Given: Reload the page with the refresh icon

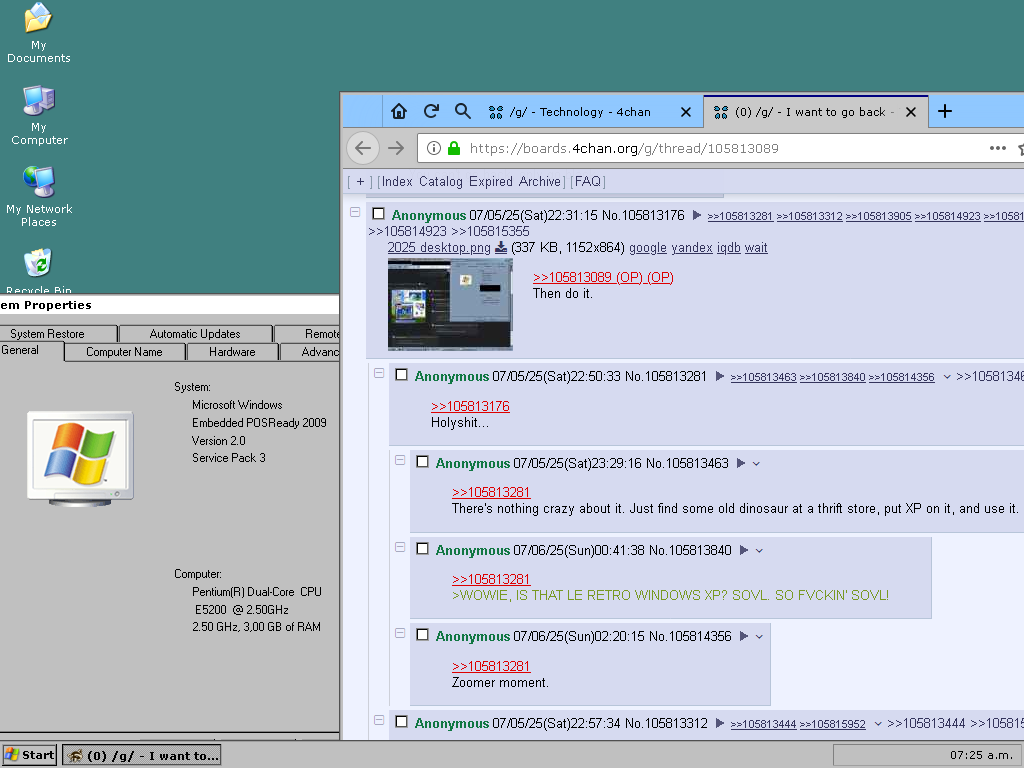Looking at the screenshot, I should click(x=431, y=112).
